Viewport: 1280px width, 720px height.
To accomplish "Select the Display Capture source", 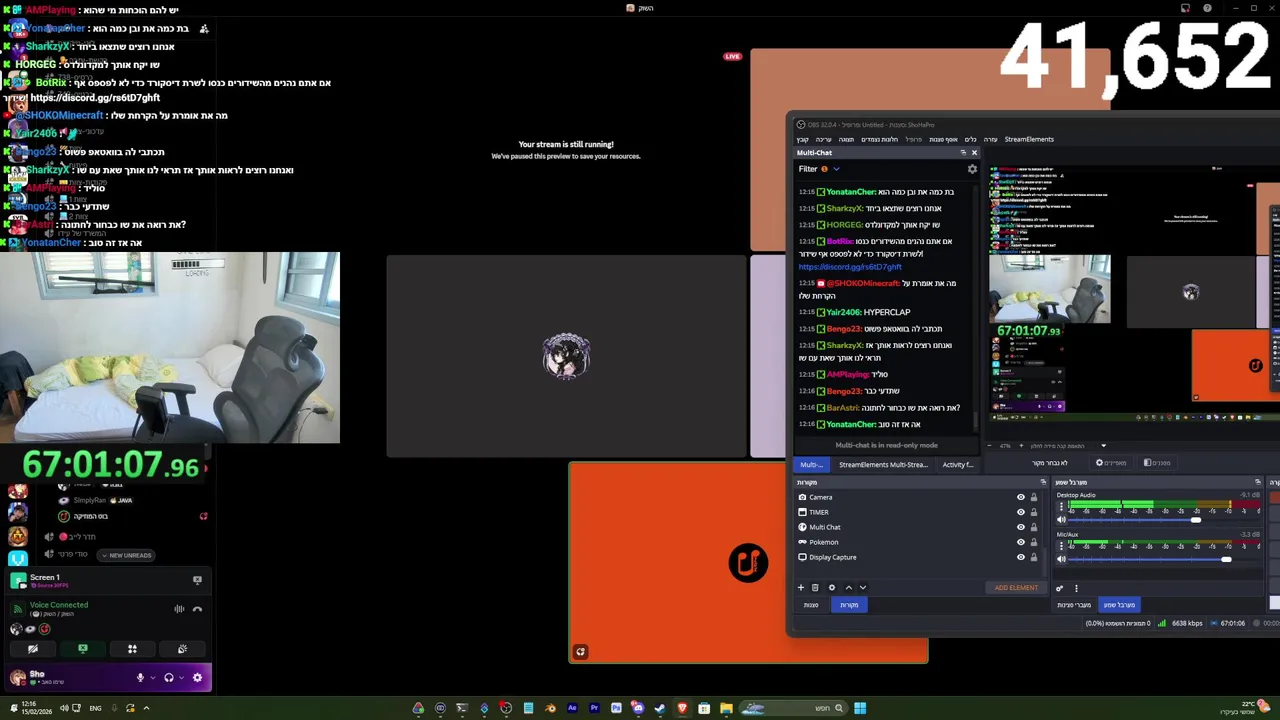I will pos(832,557).
